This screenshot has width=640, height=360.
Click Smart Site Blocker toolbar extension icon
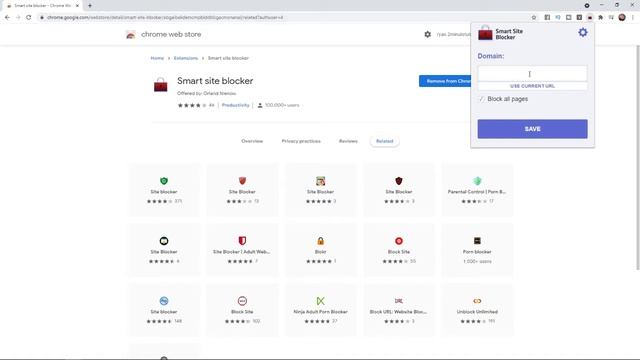[x=590, y=18]
